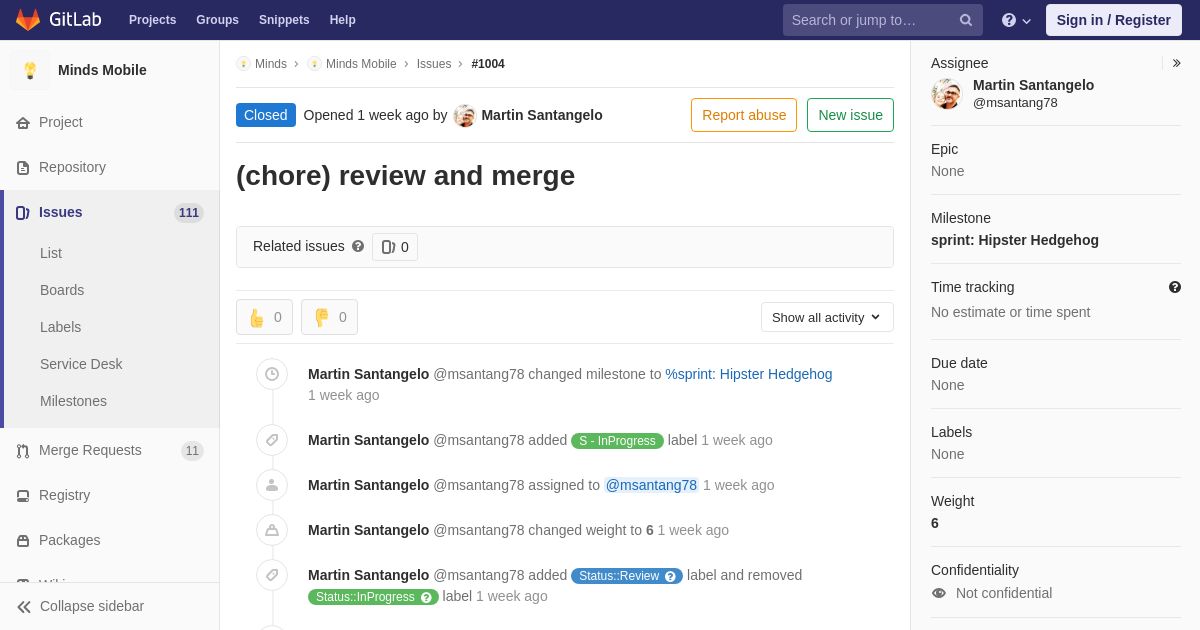Open the %sprint: Hipster Hedgehog milestone link
Image resolution: width=1200 pixels, height=630 pixels.
(749, 374)
